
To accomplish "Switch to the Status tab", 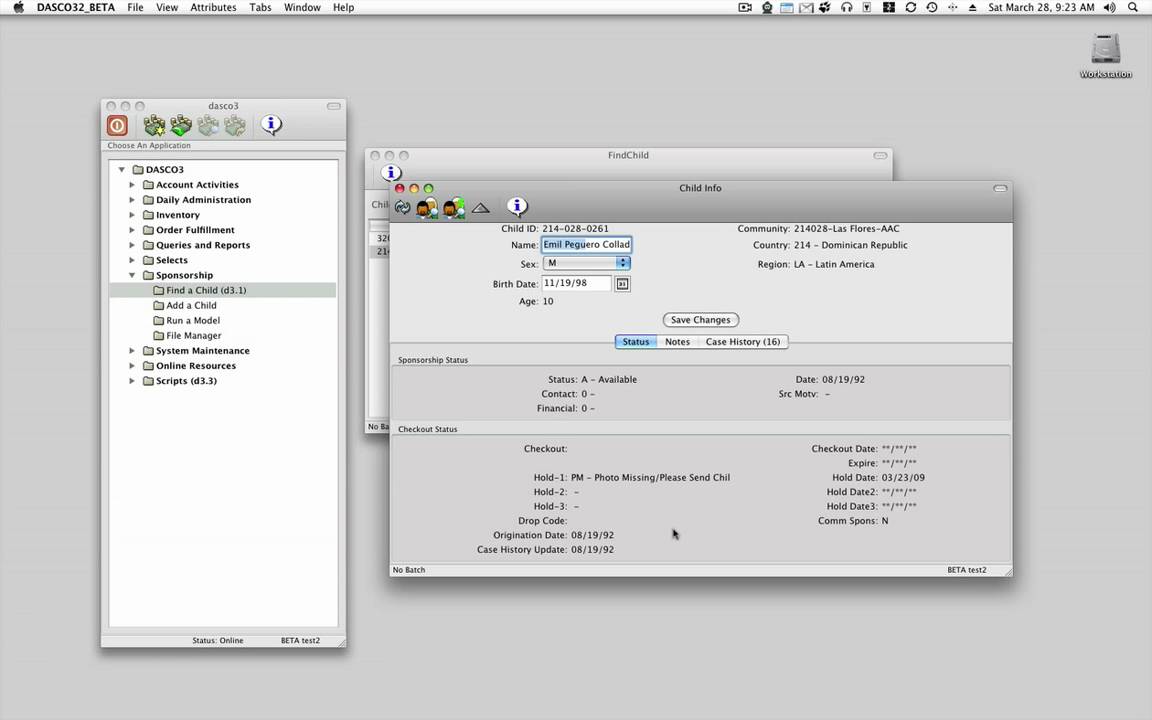I will point(636,342).
